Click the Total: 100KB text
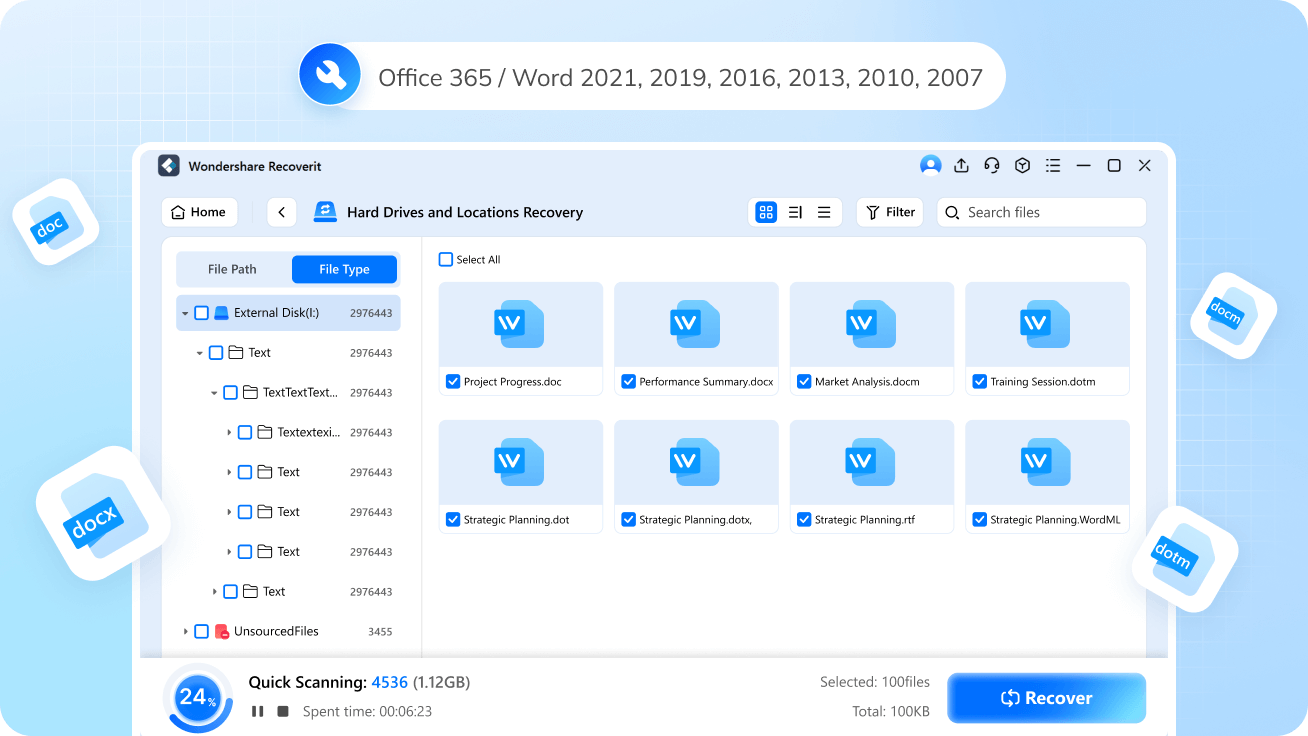The image size is (1308, 736). pyautogui.click(x=891, y=712)
